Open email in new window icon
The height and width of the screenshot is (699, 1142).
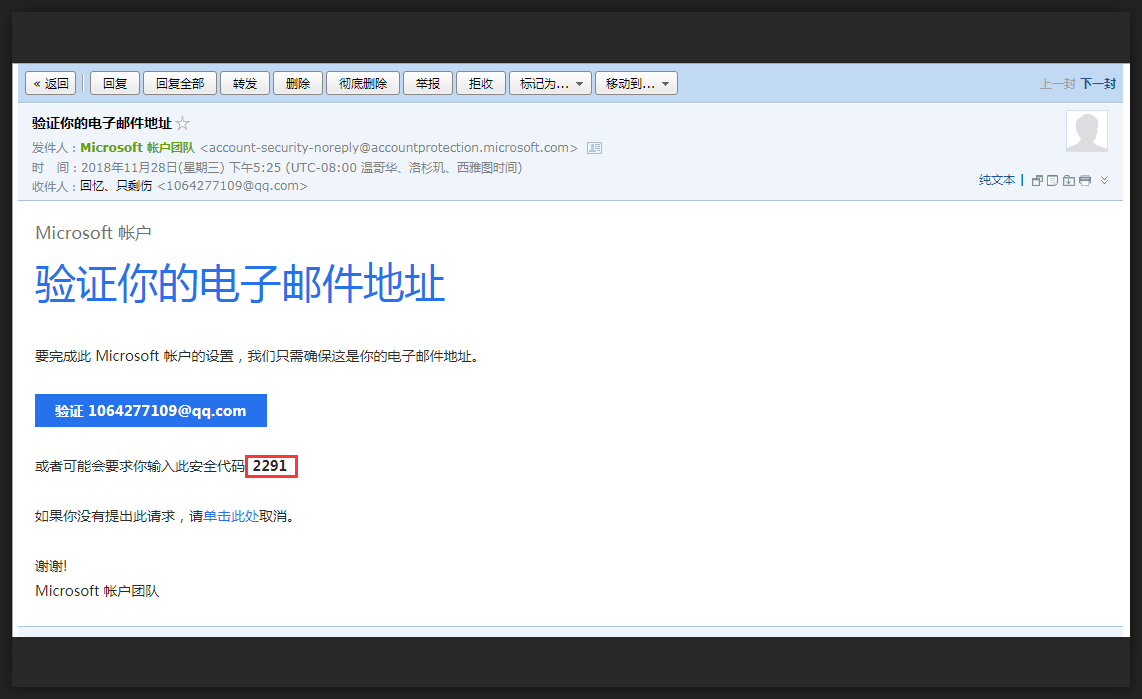1037,180
